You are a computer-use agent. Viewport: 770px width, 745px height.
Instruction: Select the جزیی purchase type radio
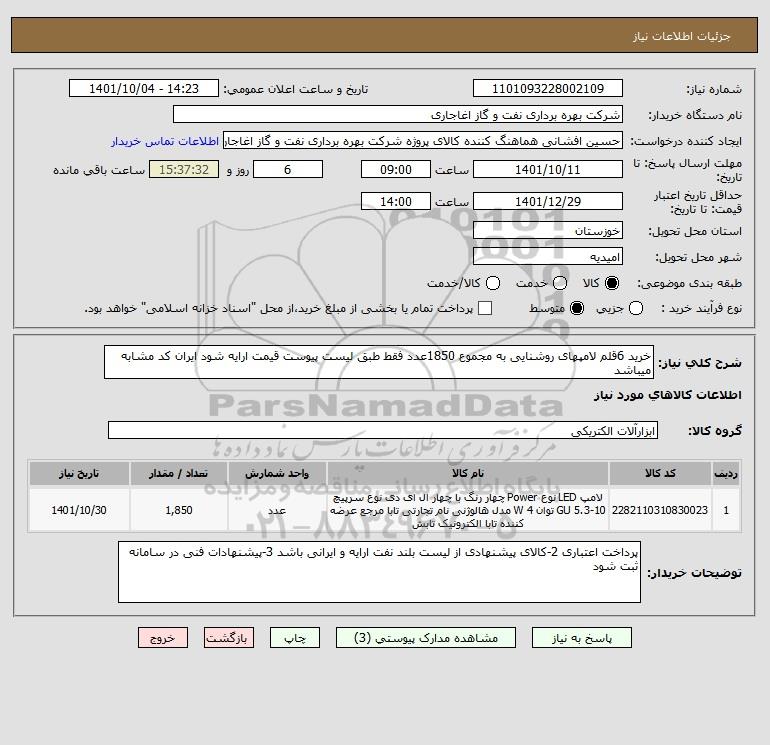coord(636,308)
